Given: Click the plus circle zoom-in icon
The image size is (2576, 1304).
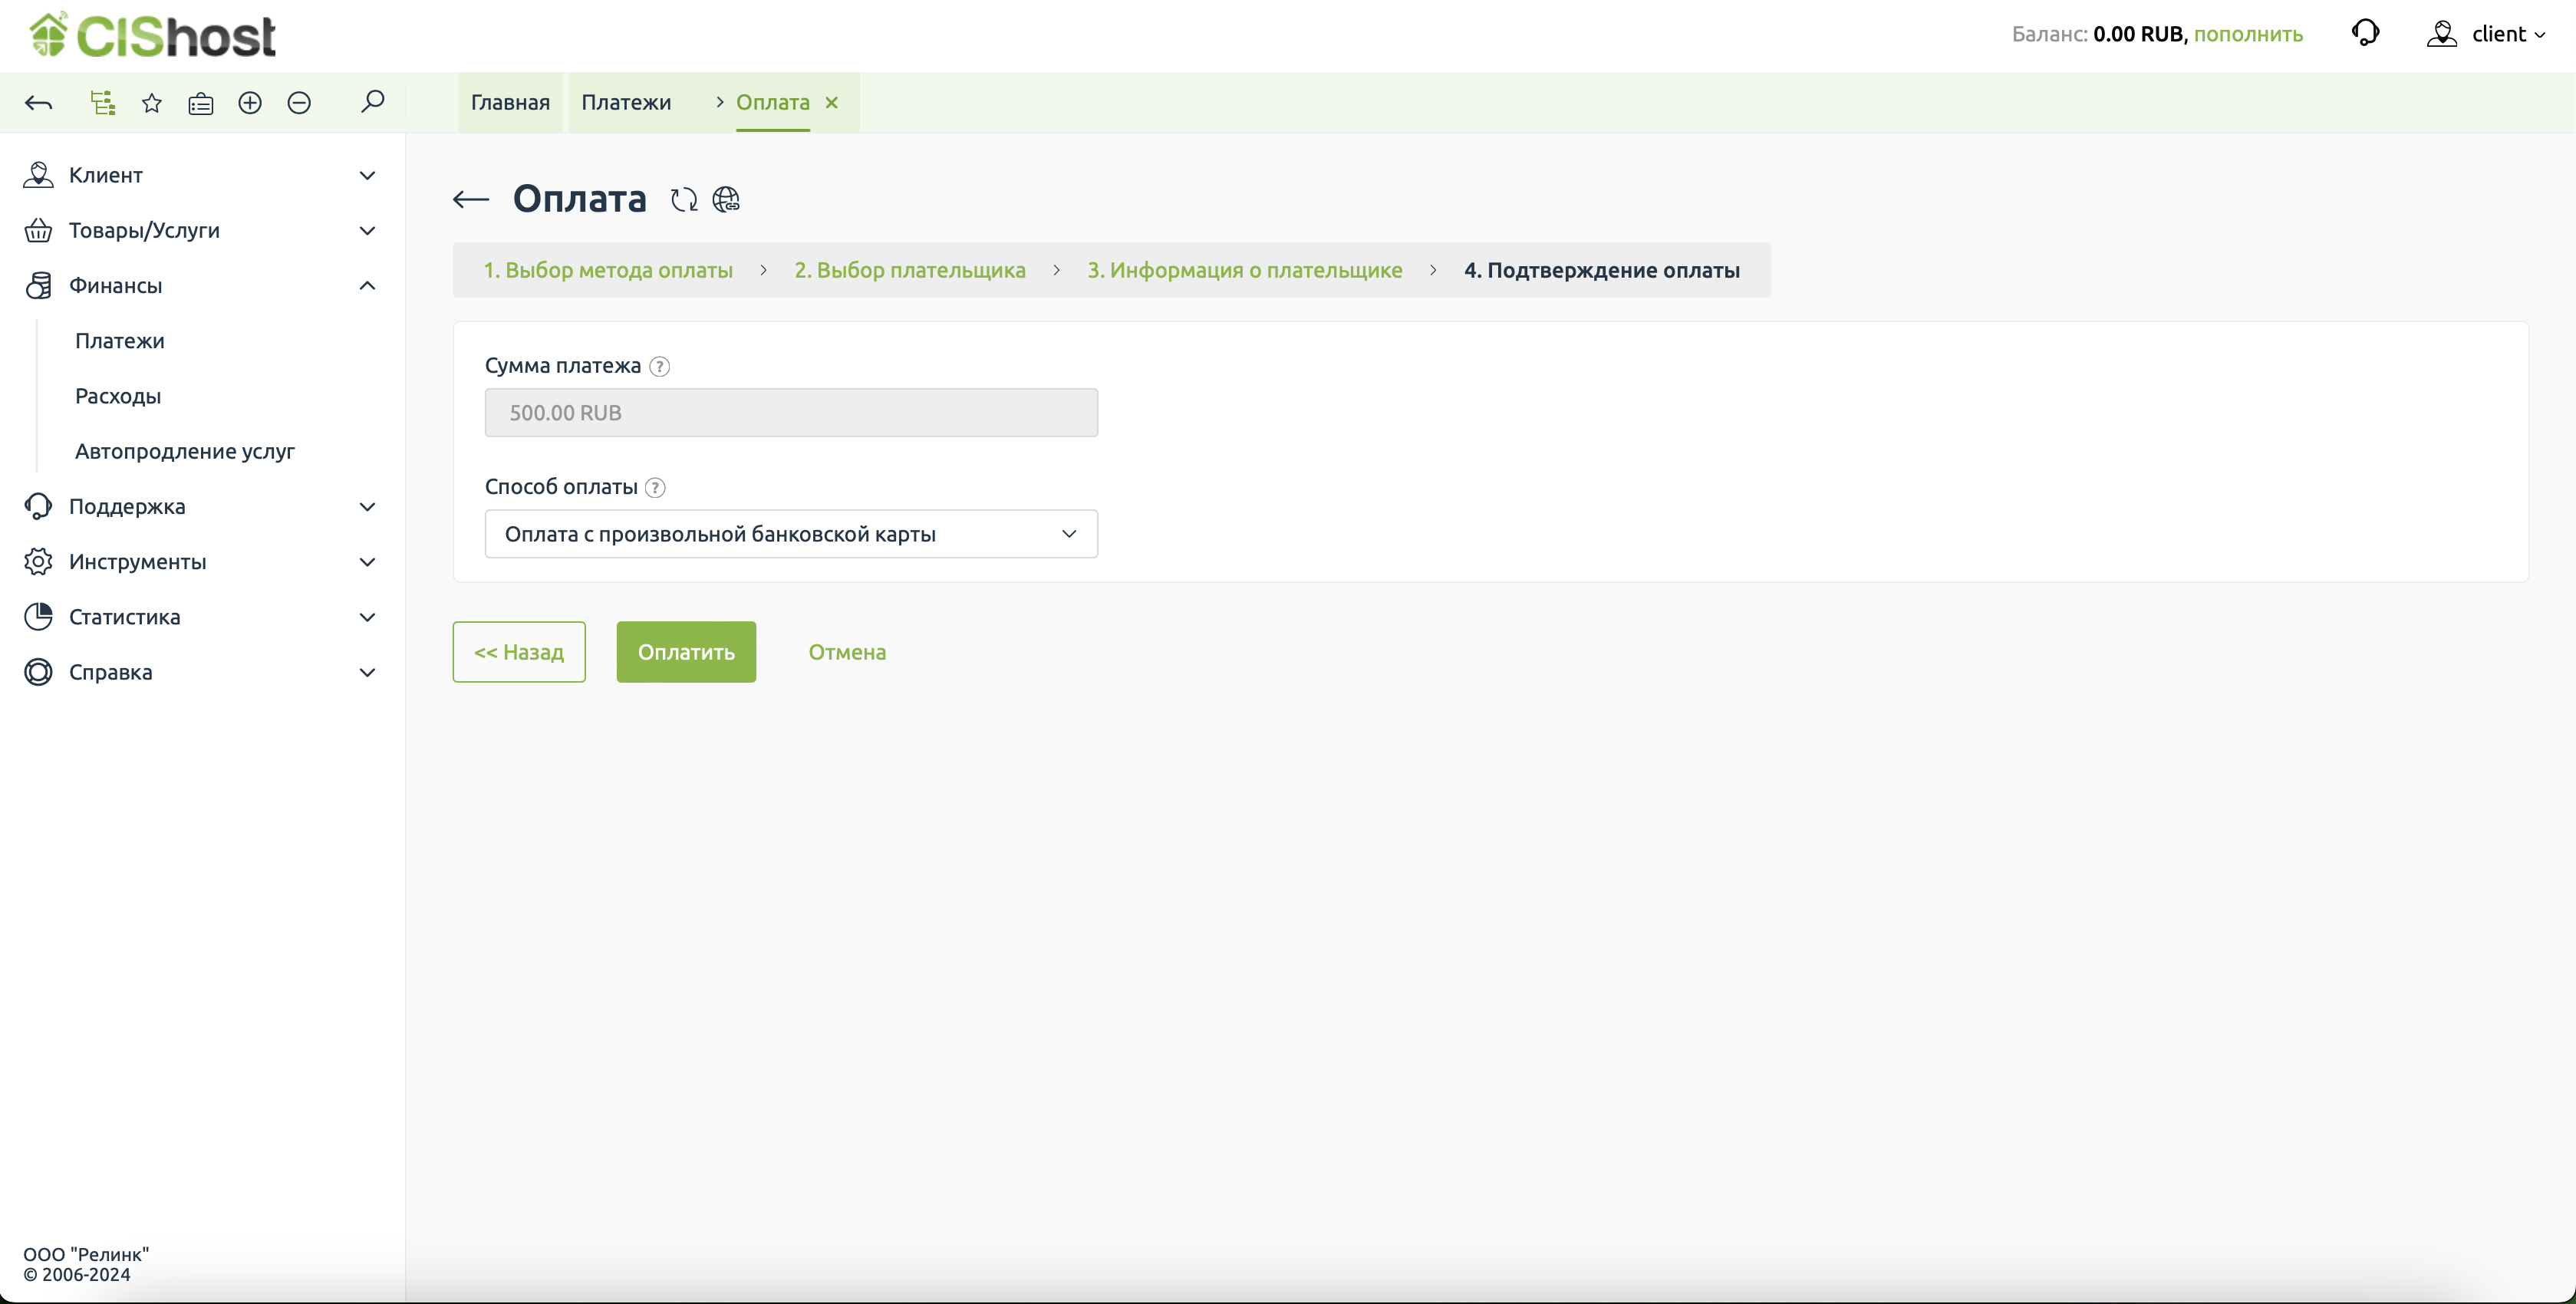Looking at the screenshot, I should [250, 103].
